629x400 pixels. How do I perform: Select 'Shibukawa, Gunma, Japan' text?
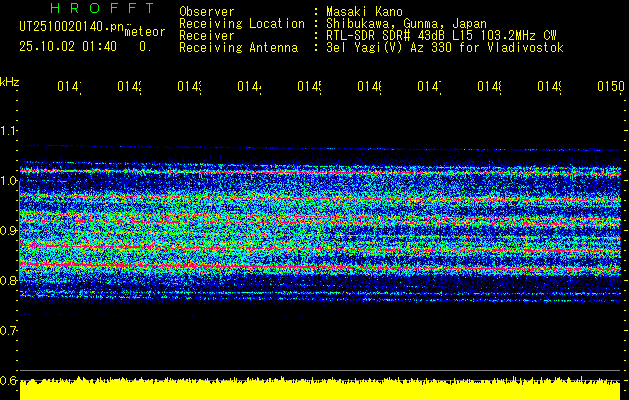point(406,24)
